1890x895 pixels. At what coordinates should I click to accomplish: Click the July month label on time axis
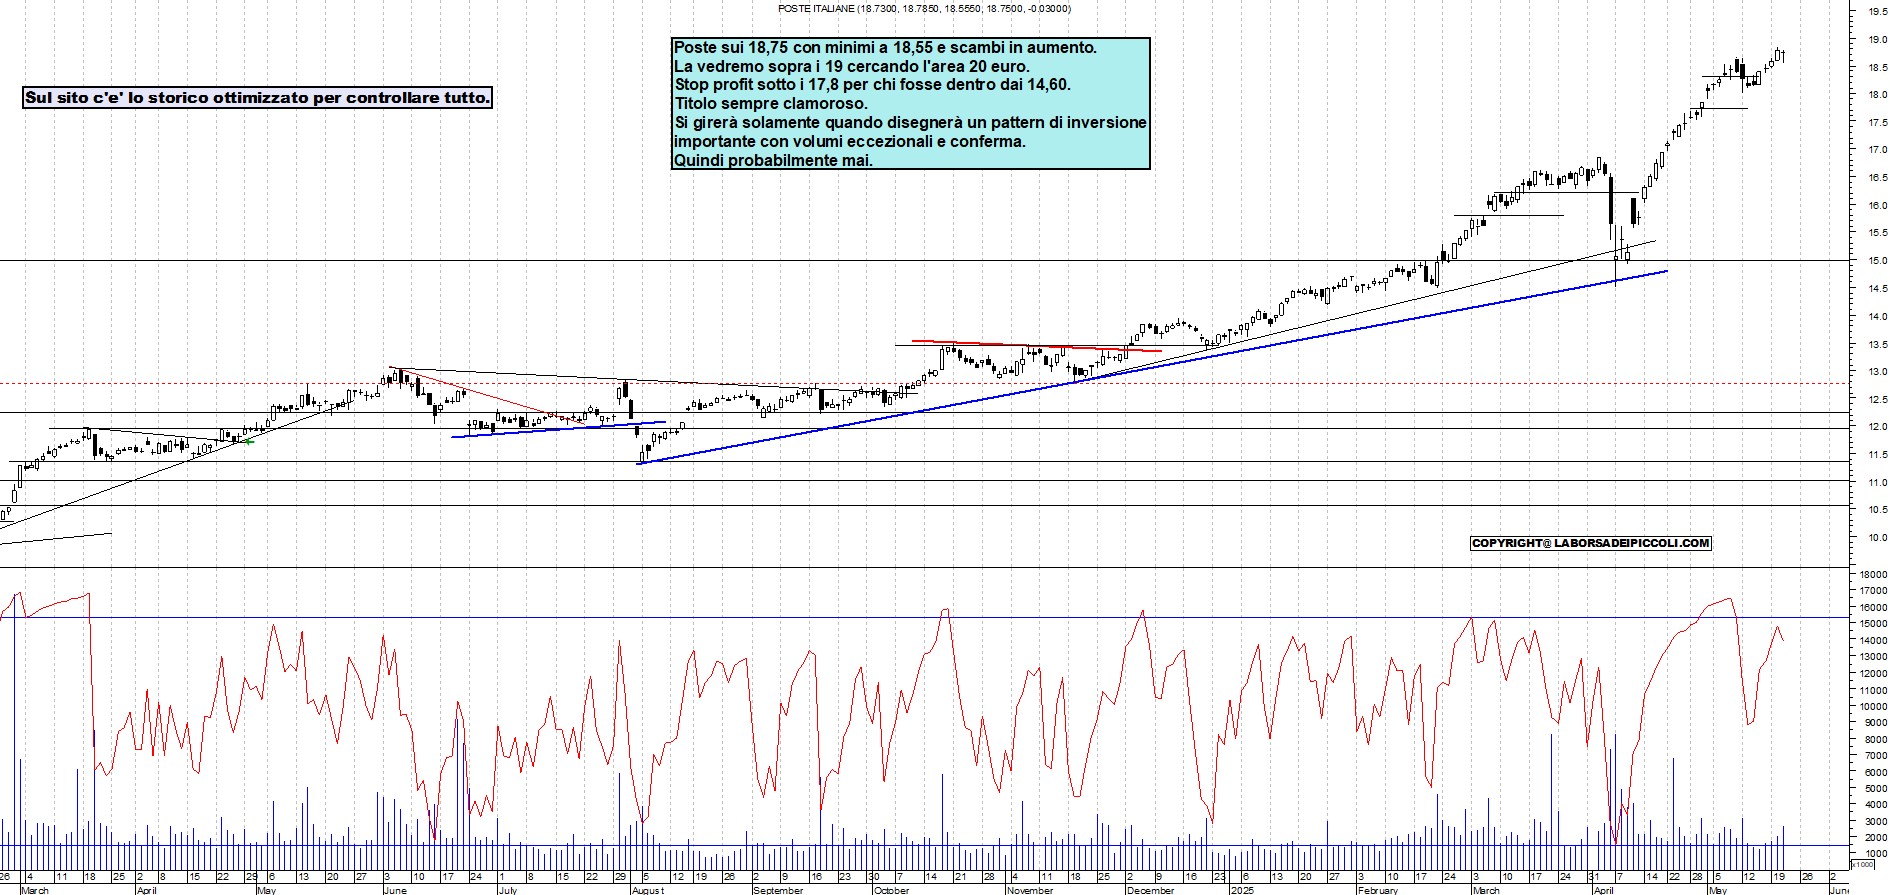508,890
